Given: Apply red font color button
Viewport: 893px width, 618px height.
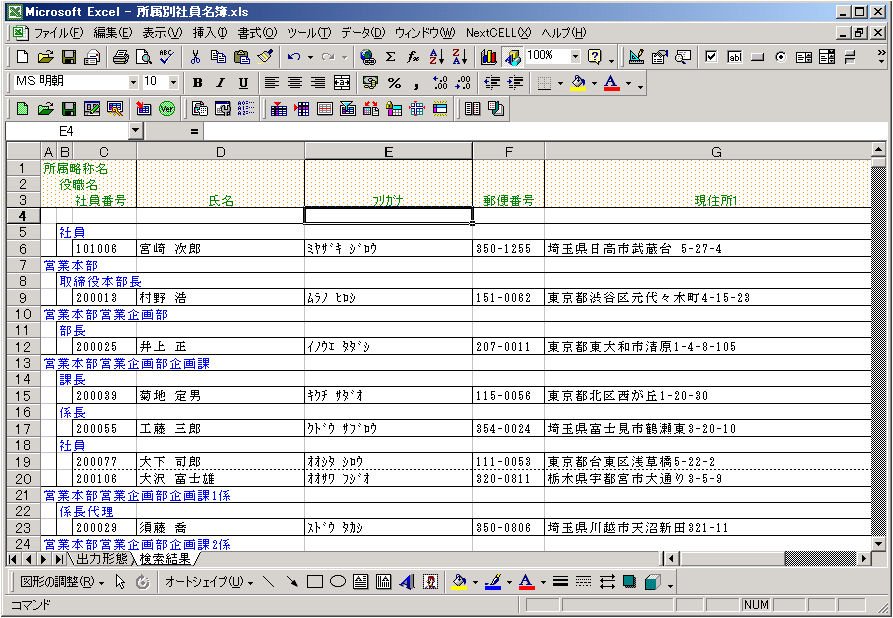Looking at the screenshot, I should 612,83.
